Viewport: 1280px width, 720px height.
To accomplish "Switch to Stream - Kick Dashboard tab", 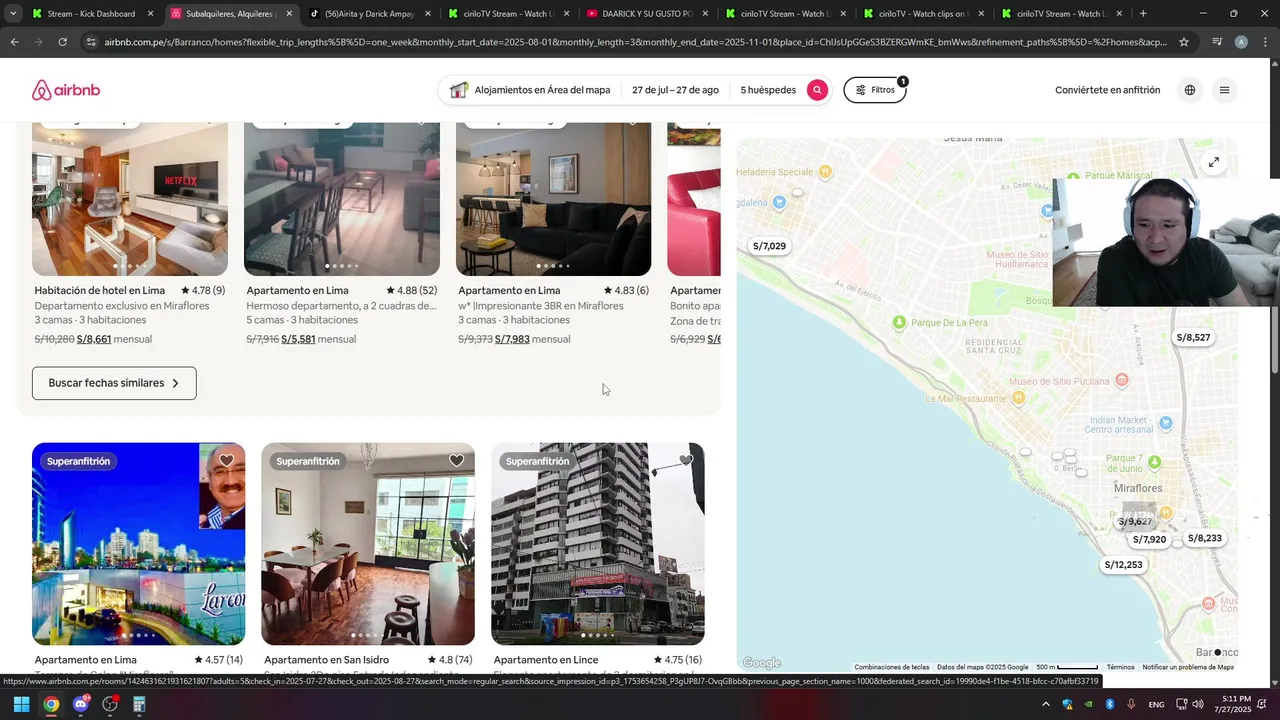I will point(91,14).
